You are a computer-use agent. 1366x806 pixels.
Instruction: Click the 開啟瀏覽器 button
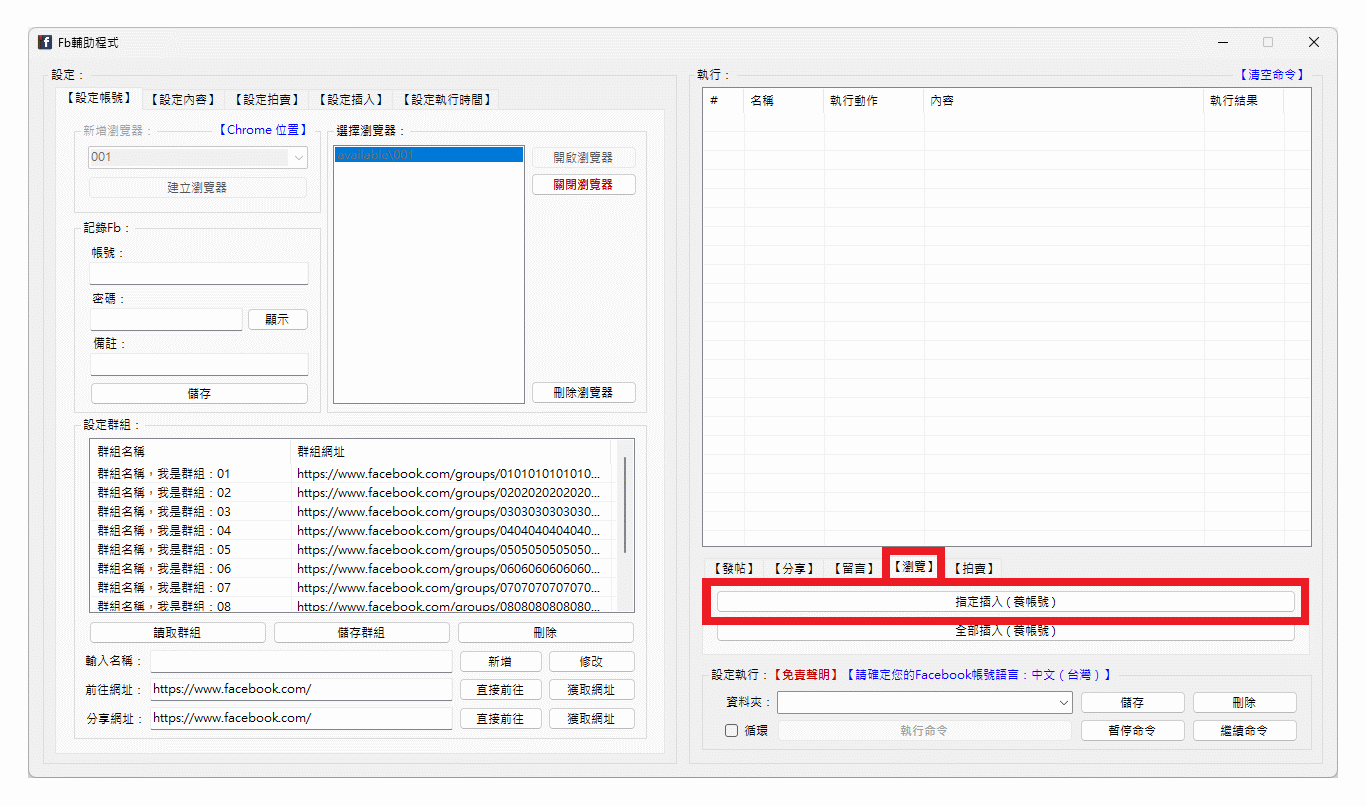pos(584,157)
